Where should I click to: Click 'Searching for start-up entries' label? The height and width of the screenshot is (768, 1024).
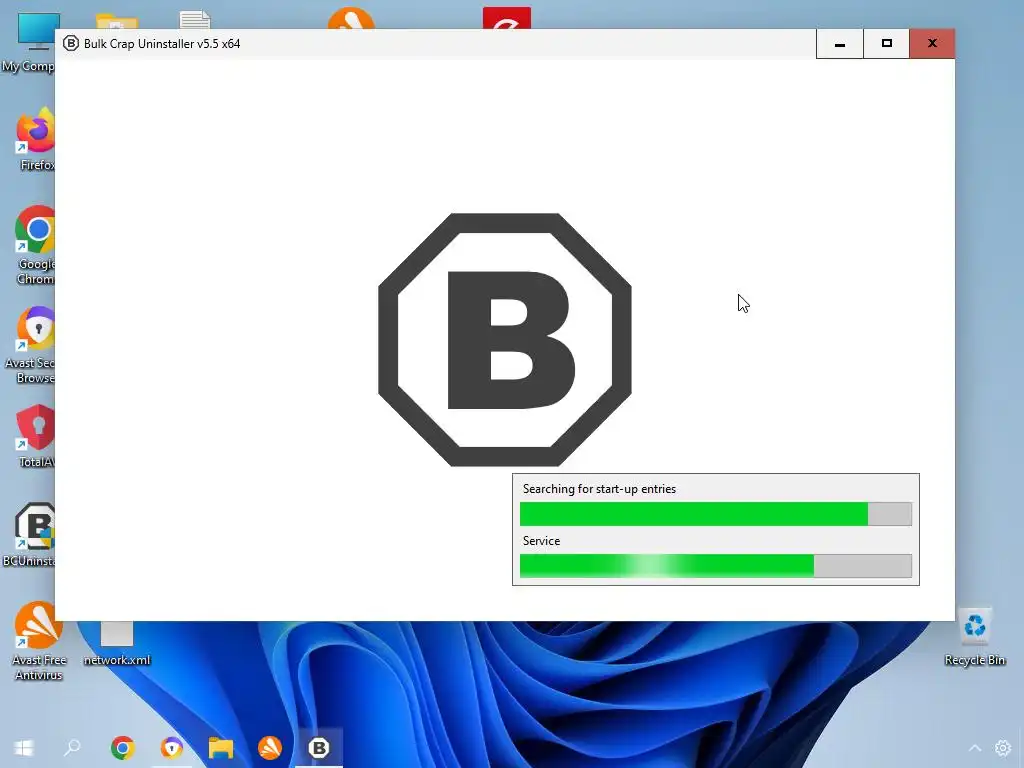pyautogui.click(x=599, y=489)
